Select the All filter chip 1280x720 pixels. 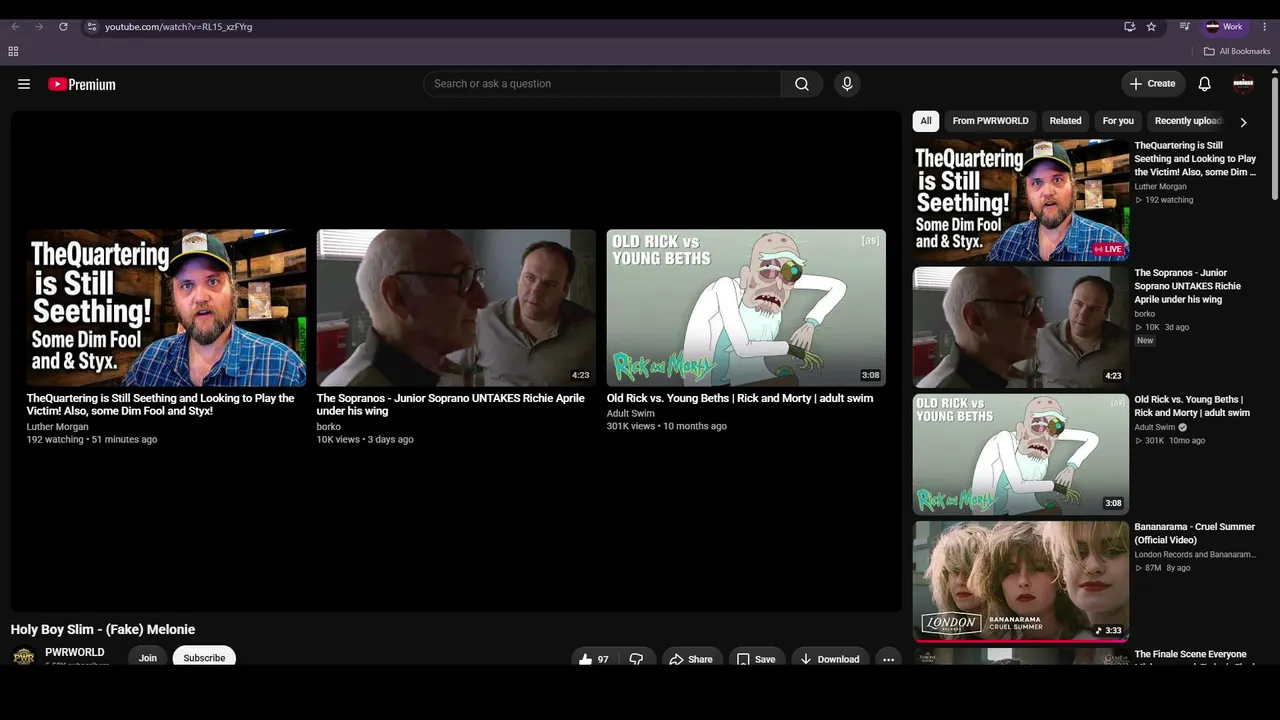926,121
